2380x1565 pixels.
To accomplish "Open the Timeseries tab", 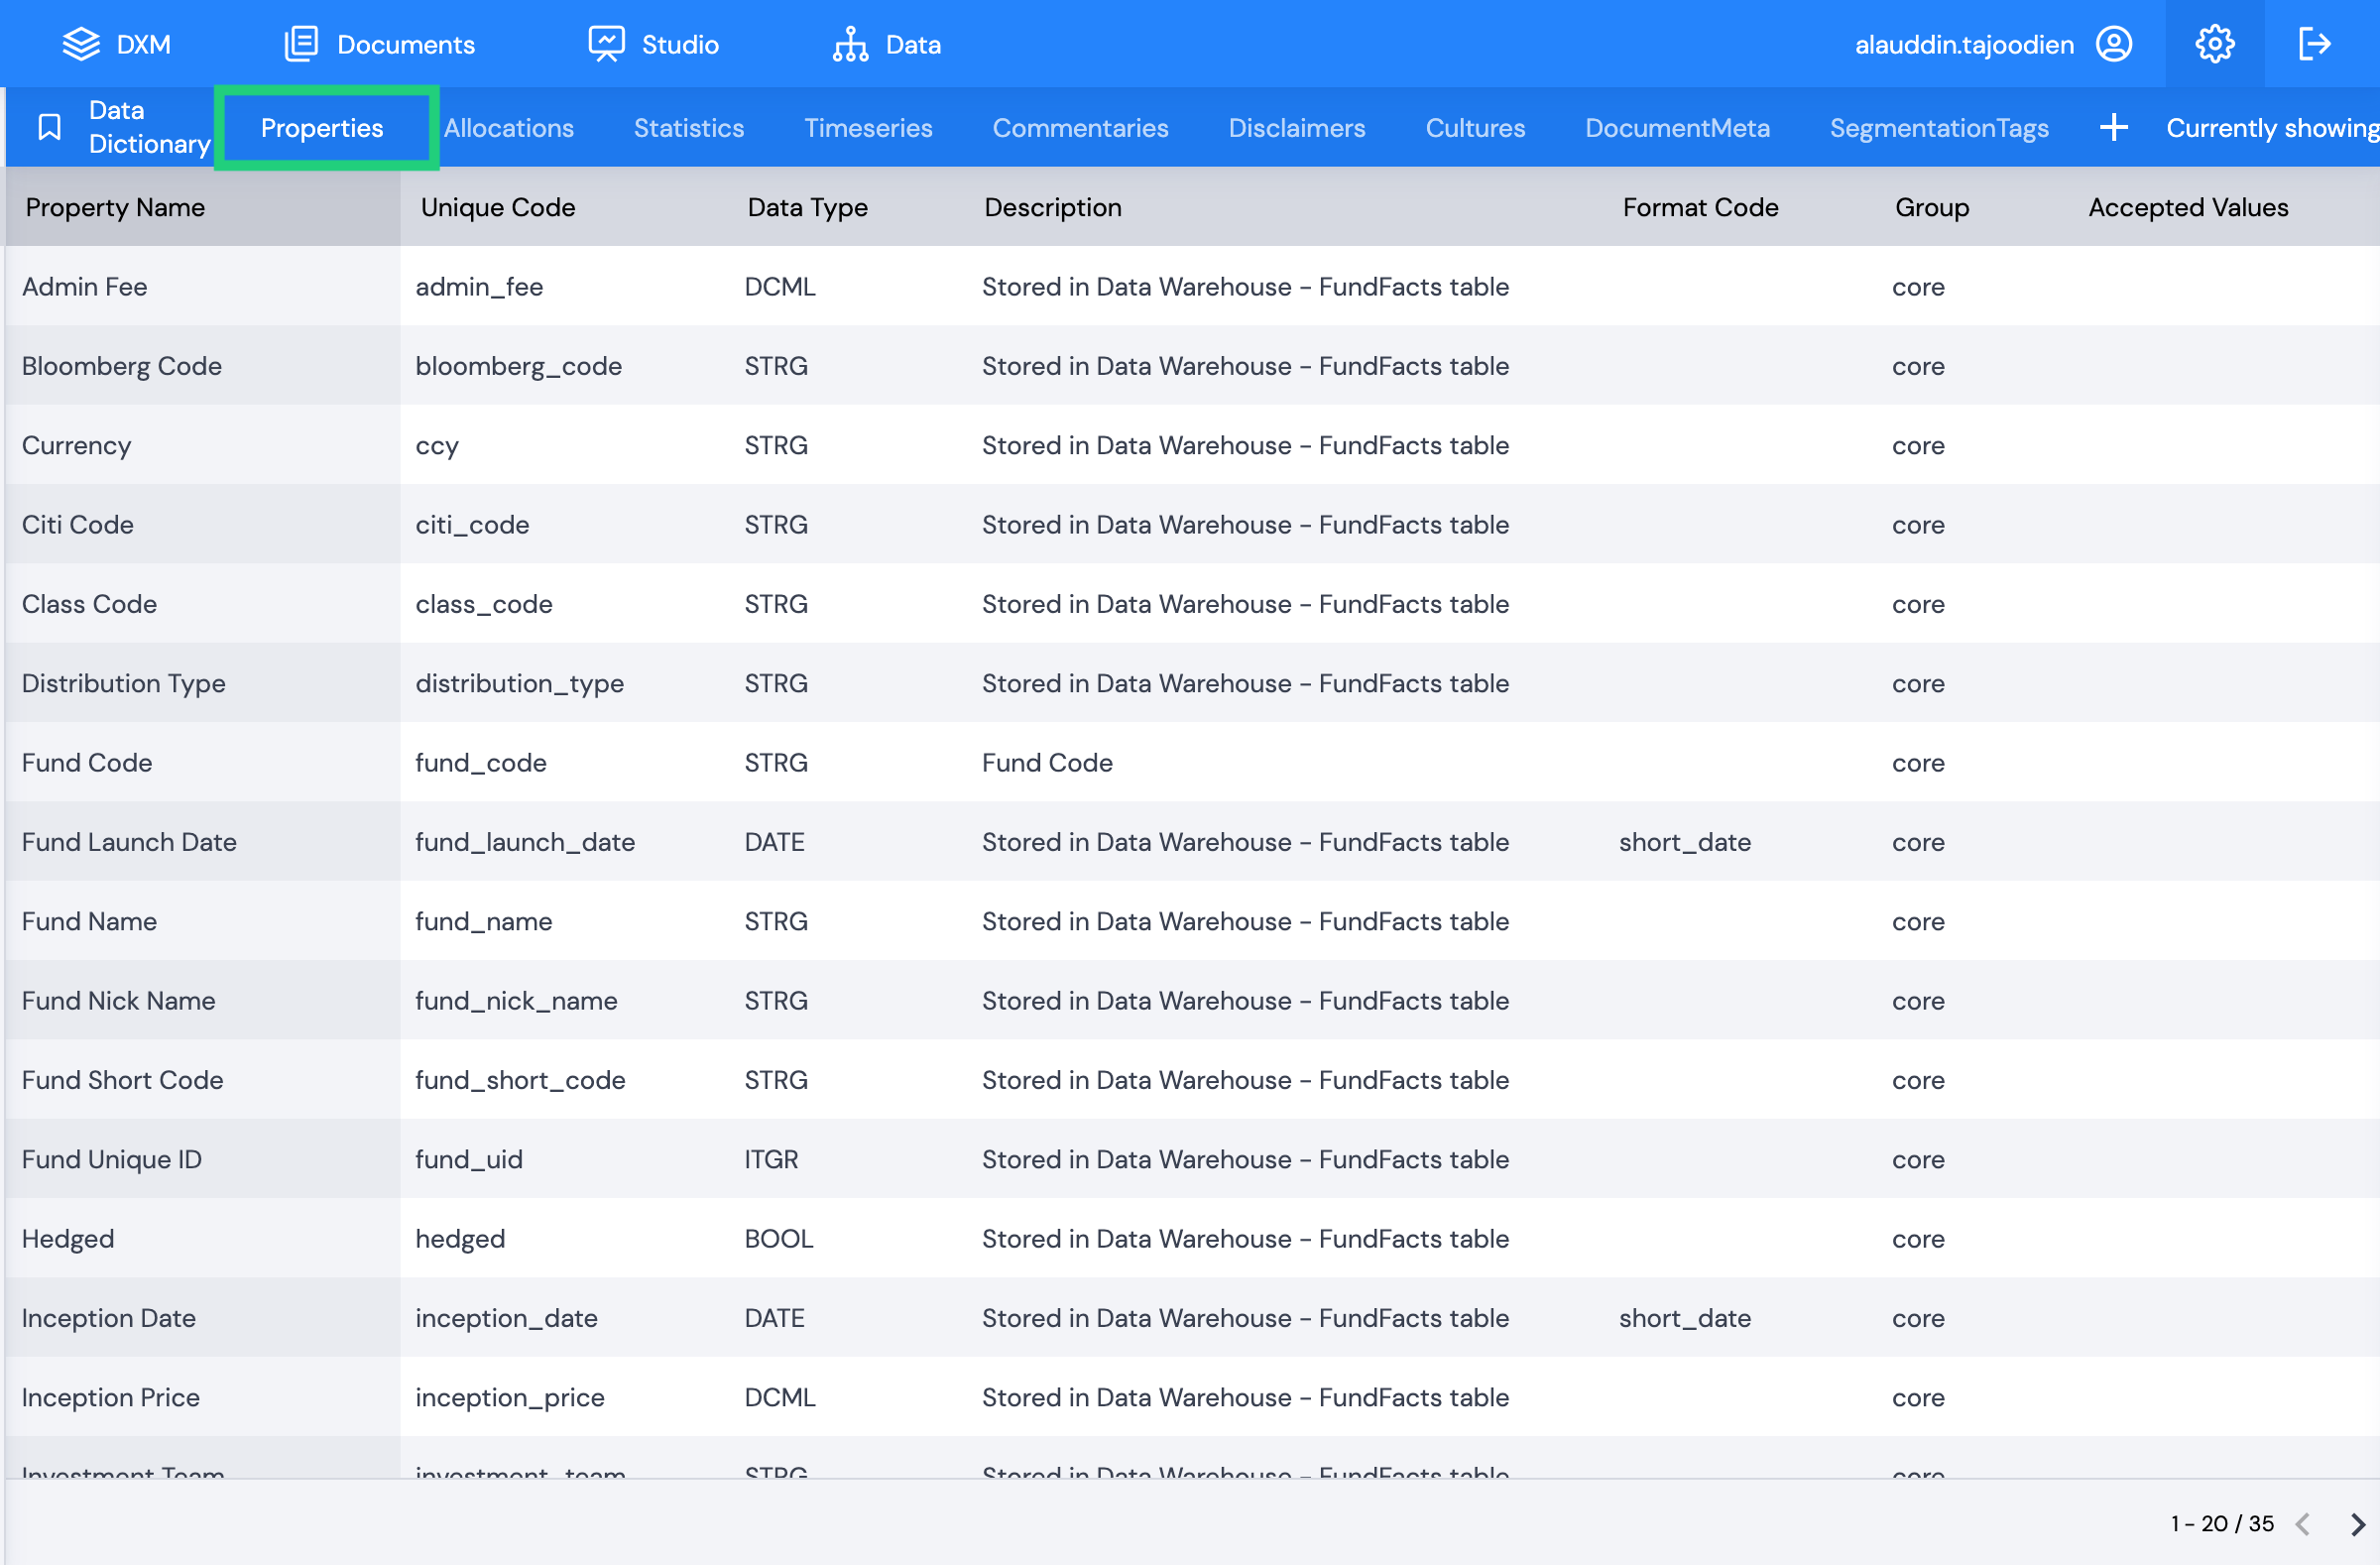I will point(868,128).
